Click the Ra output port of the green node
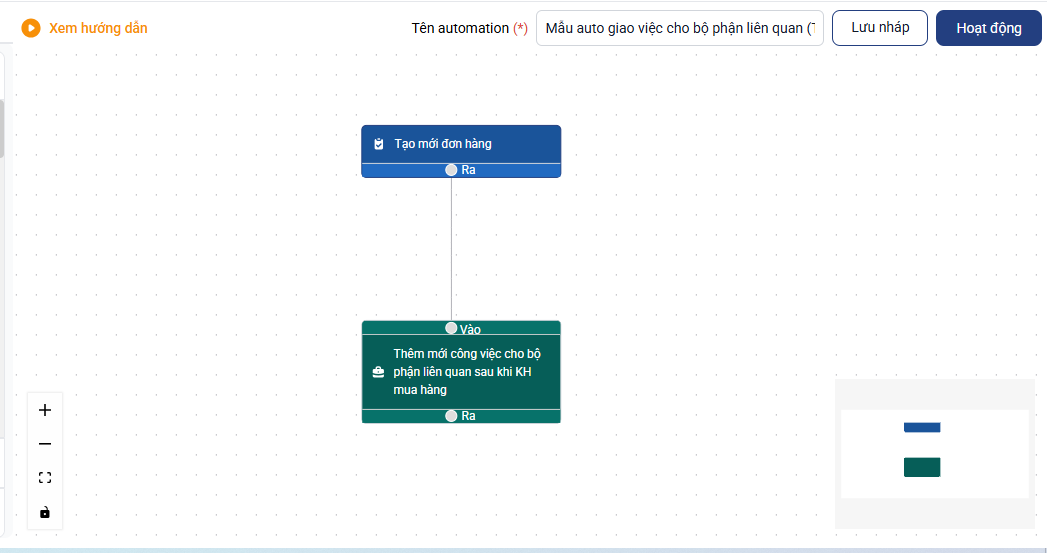The height and width of the screenshot is (553, 1047). click(x=452, y=415)
